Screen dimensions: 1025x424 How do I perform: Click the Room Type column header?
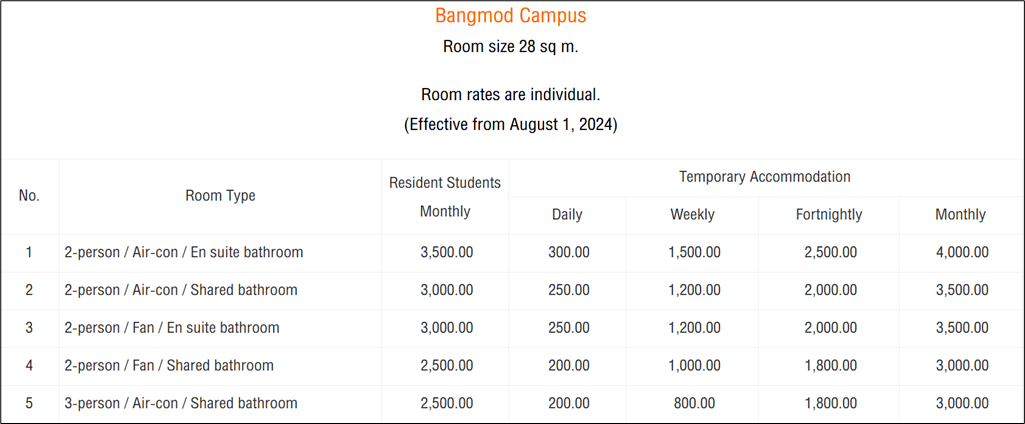coord(220,196)
